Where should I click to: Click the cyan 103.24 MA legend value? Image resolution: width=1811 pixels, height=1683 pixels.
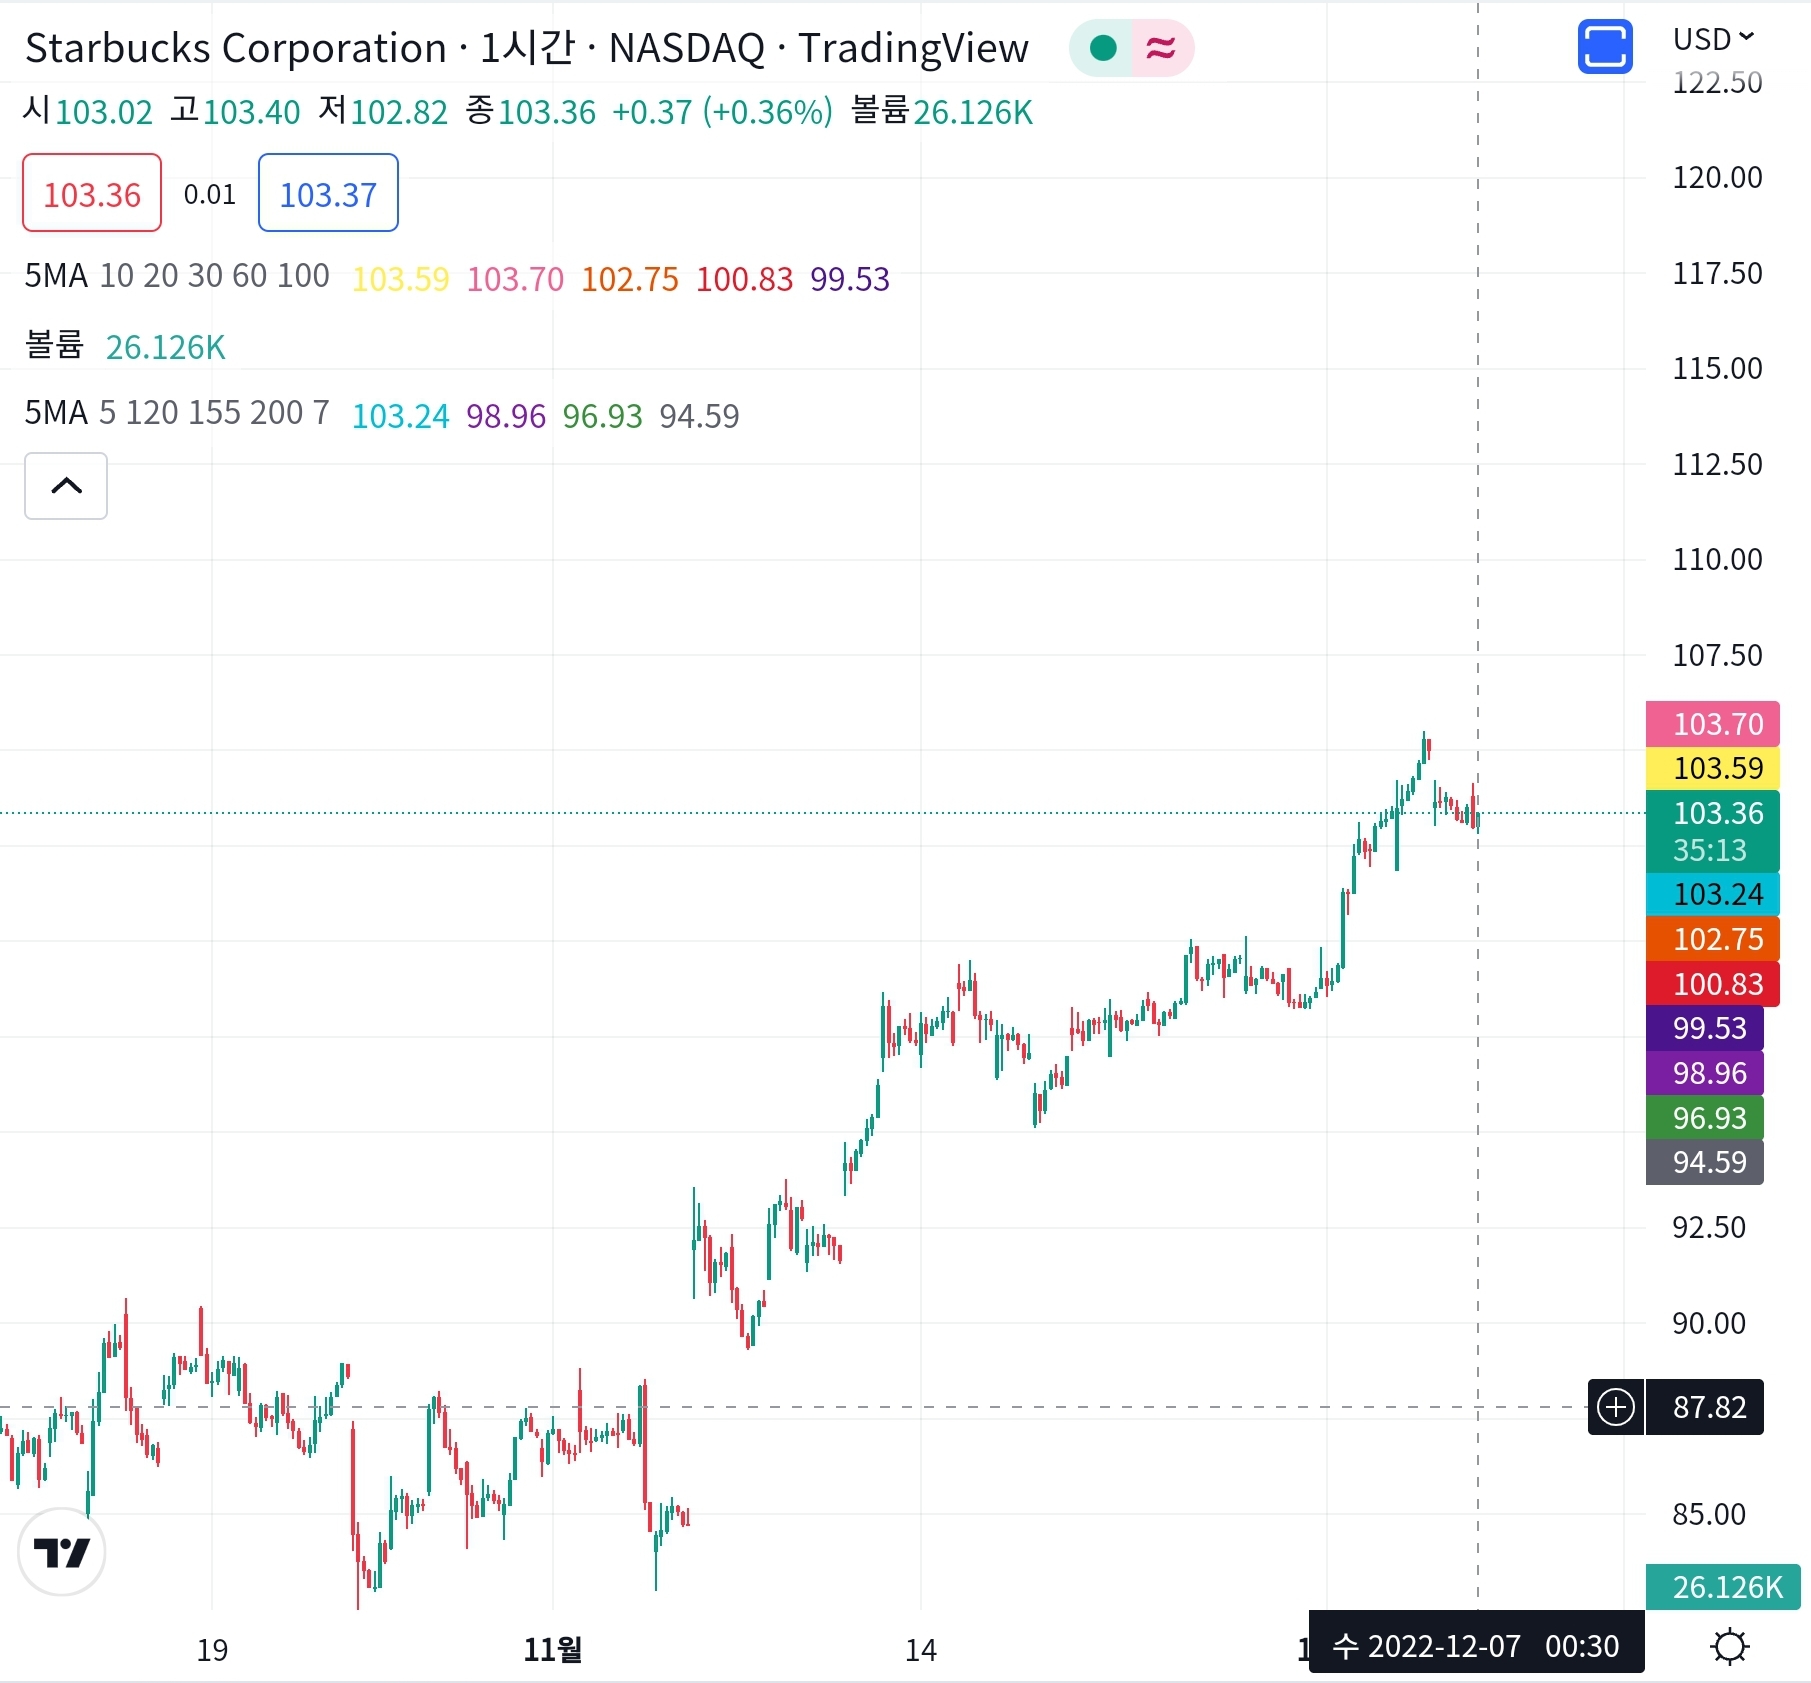400,416
